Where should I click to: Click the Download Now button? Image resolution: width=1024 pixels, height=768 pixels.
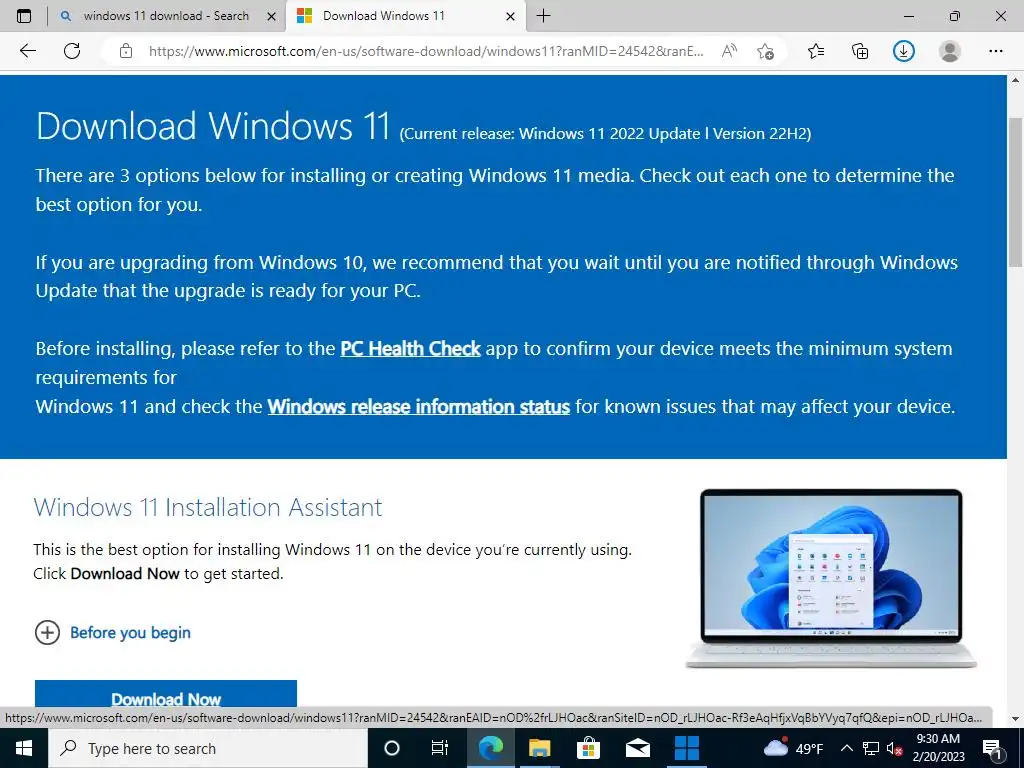coord(166,695)
